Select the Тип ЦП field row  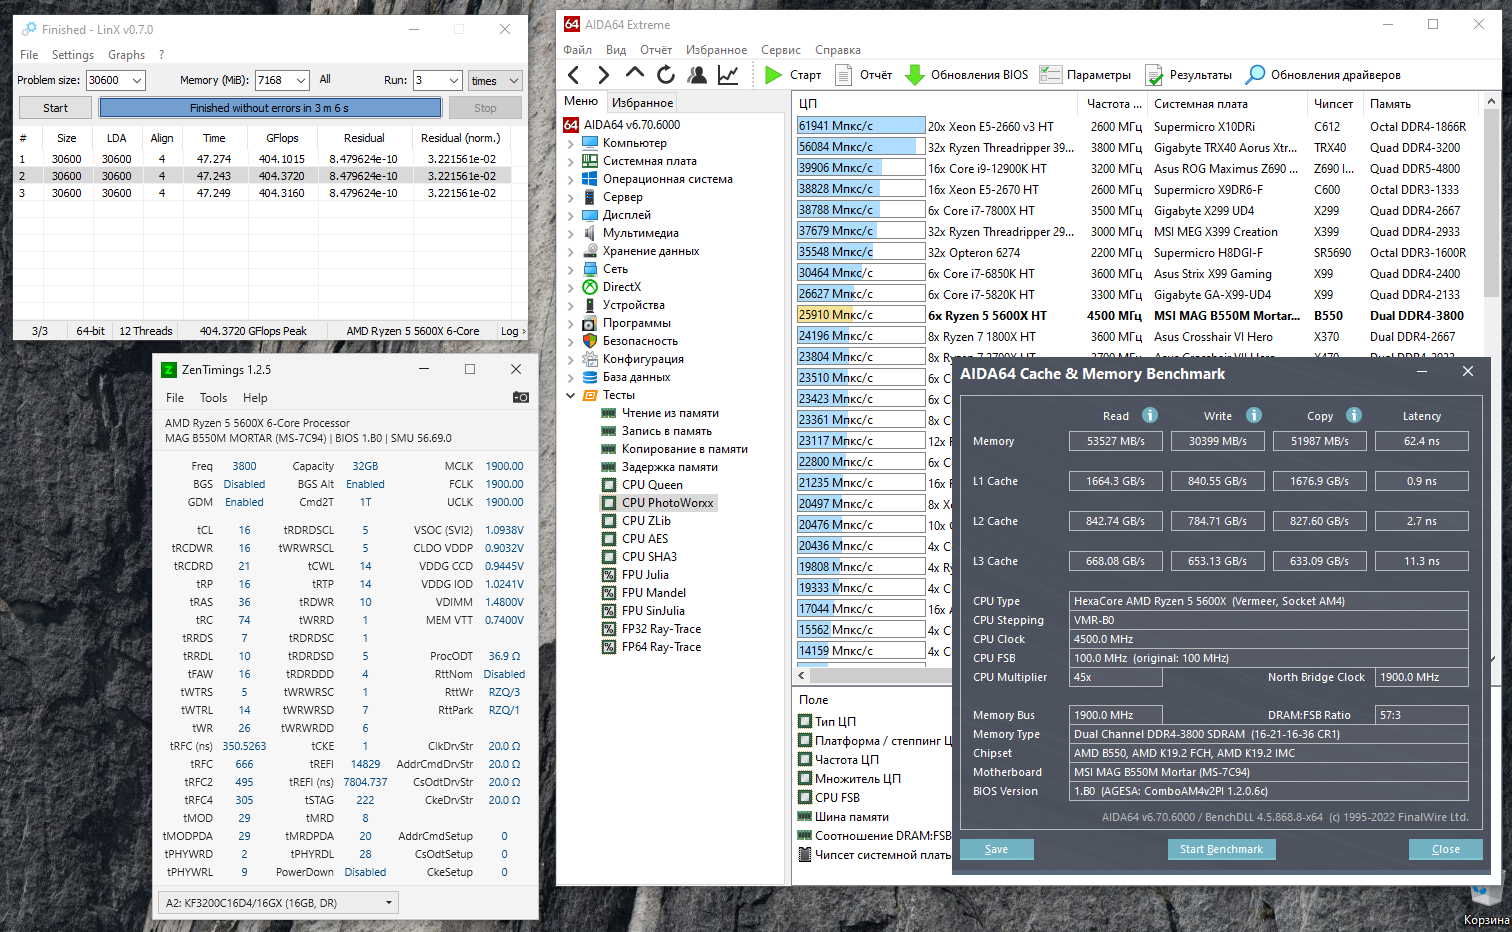pos(835,722)
